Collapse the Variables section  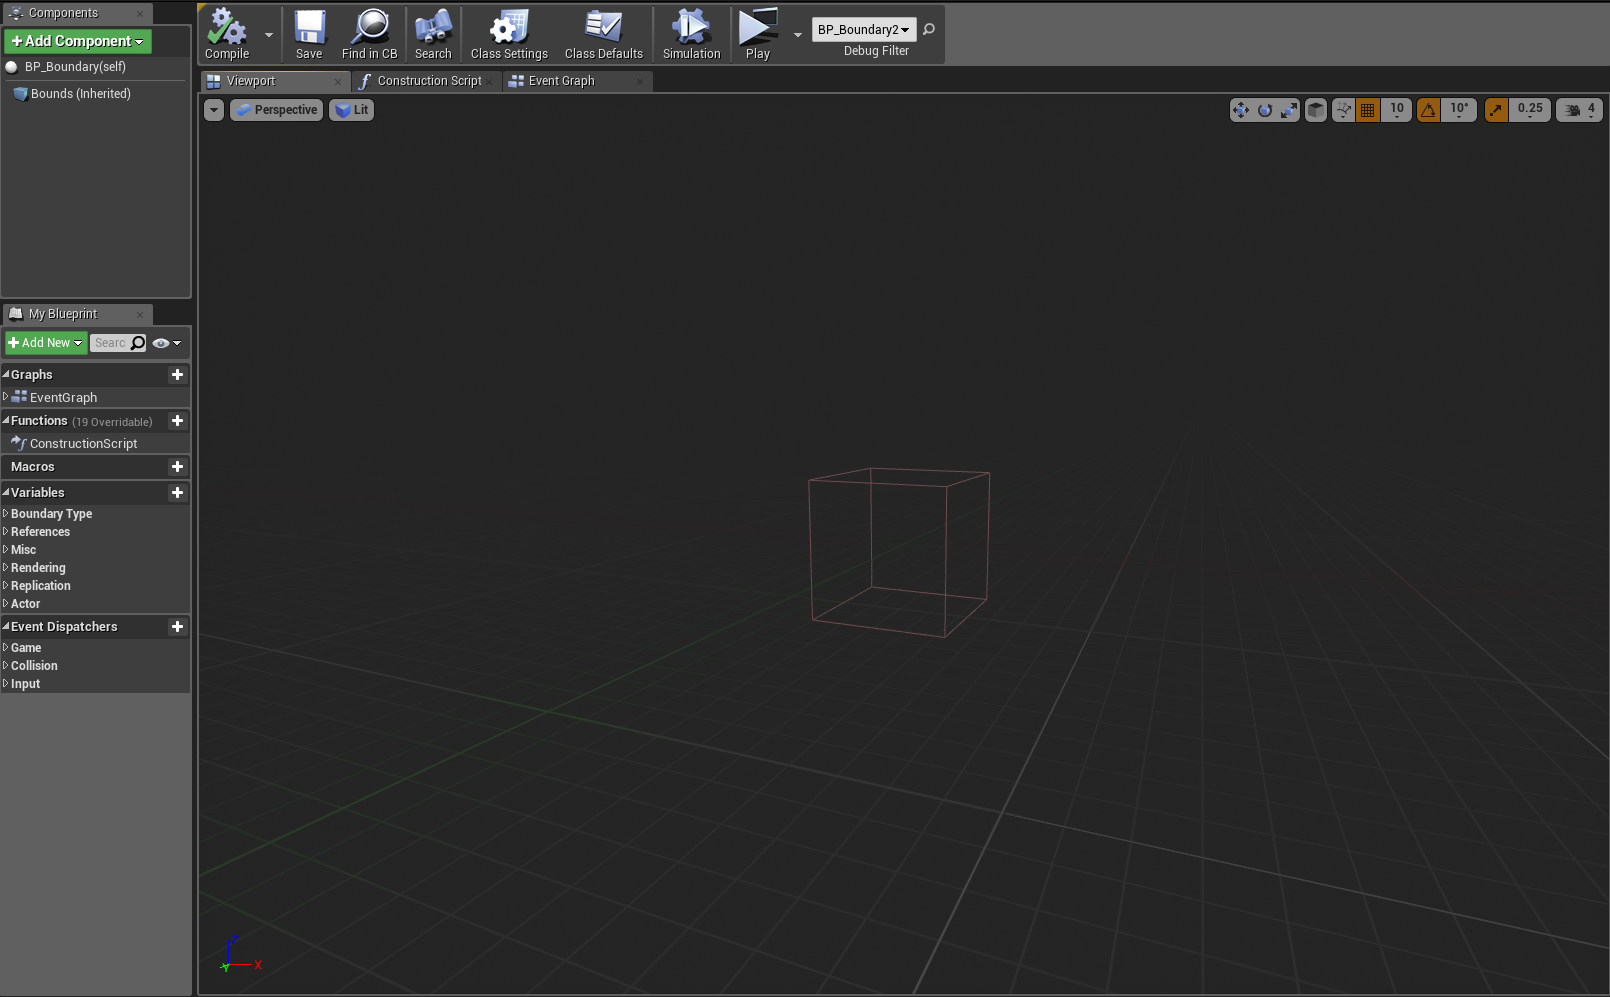click(6, 492)
